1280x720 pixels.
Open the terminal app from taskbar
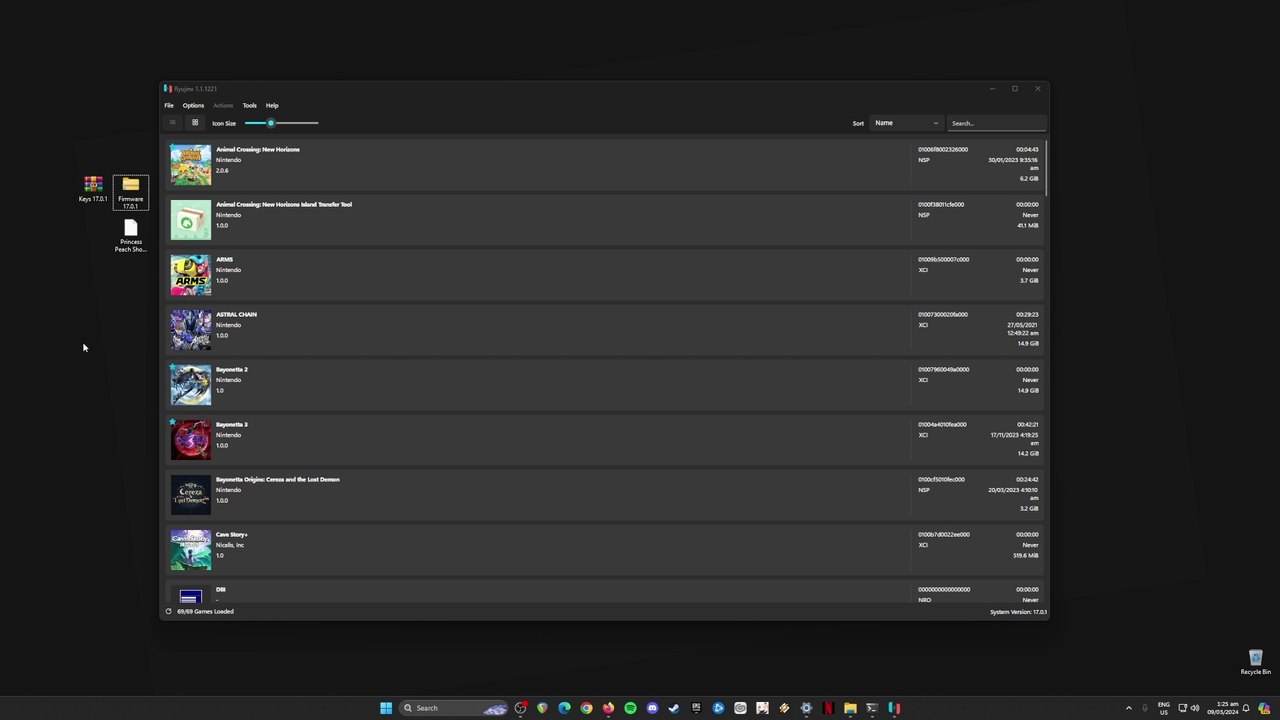pos(872,708)
